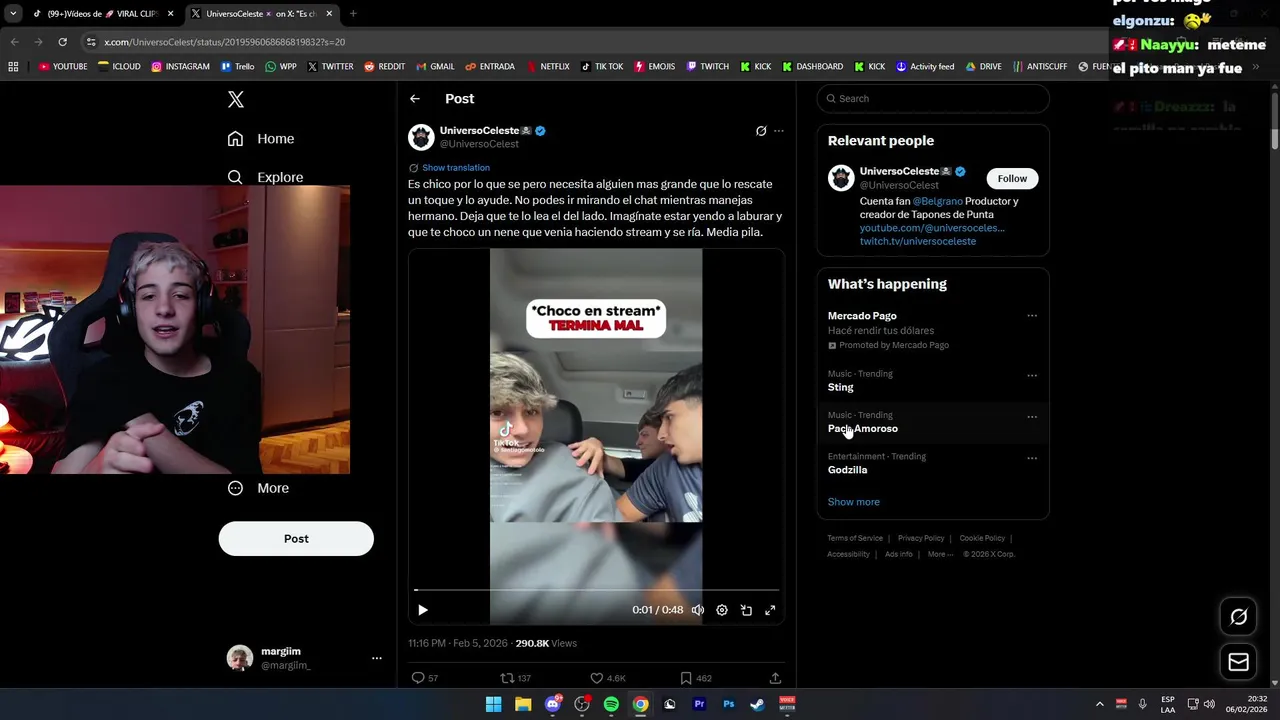Open the three-dot menu beside Sting

pos(1032,376)
